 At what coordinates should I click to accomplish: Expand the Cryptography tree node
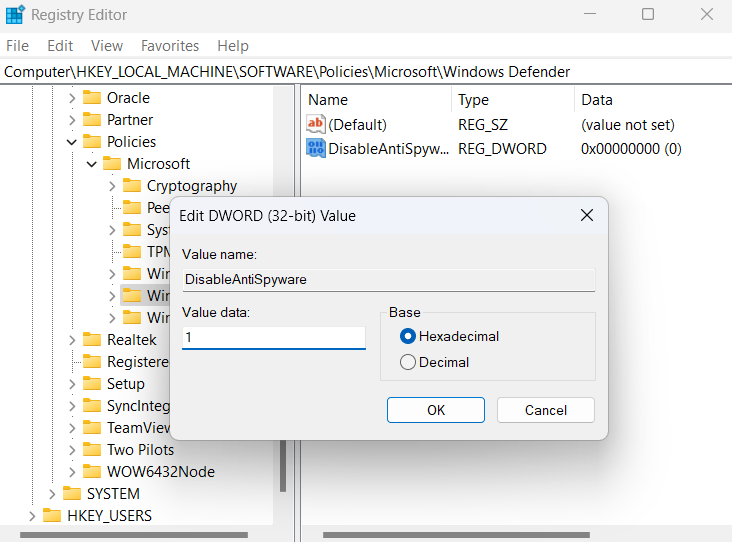tap(112, 186)
